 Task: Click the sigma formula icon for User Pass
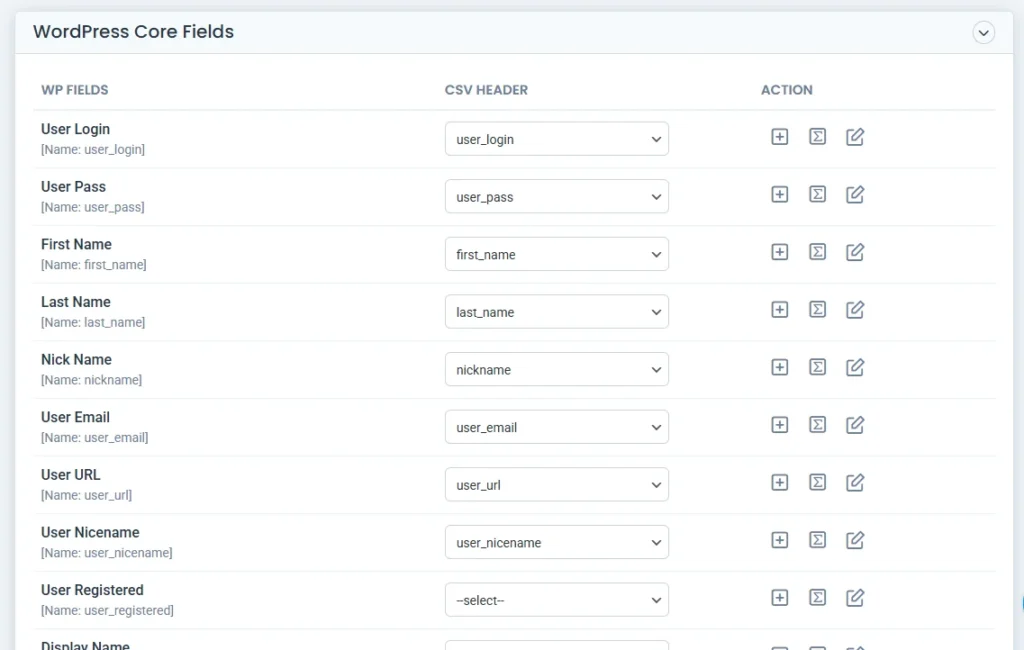point(817,195)
